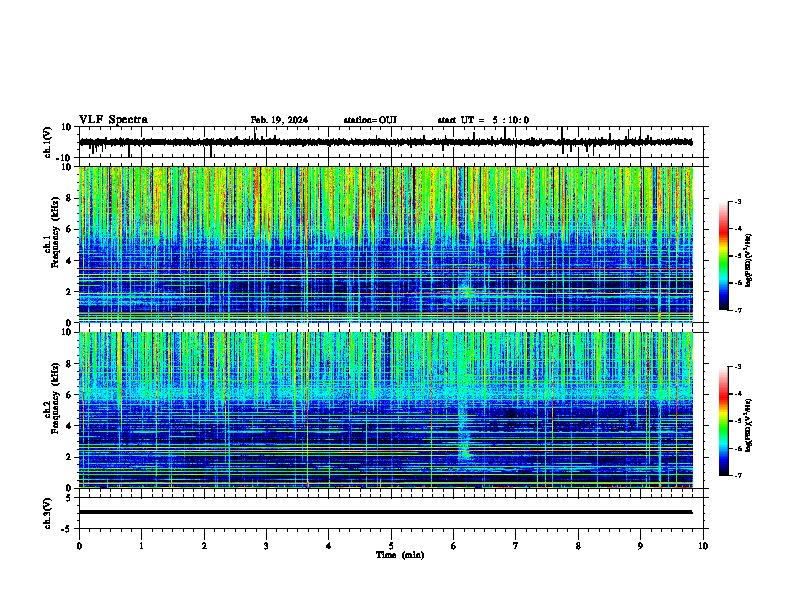Click the ch.1 spectrogram color scale bar

point(723,256)
